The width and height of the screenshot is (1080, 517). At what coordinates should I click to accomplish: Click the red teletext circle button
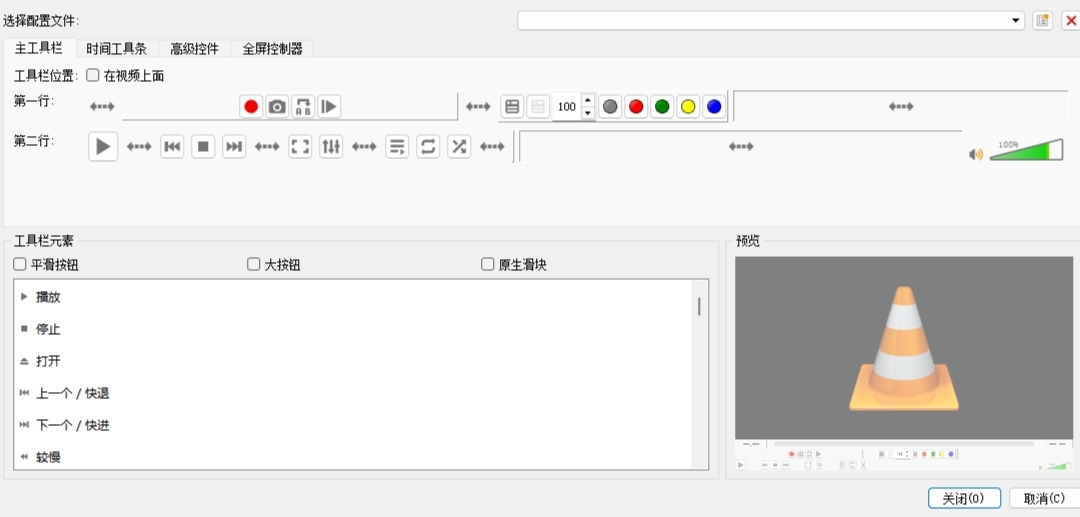[x=636, y=107]
